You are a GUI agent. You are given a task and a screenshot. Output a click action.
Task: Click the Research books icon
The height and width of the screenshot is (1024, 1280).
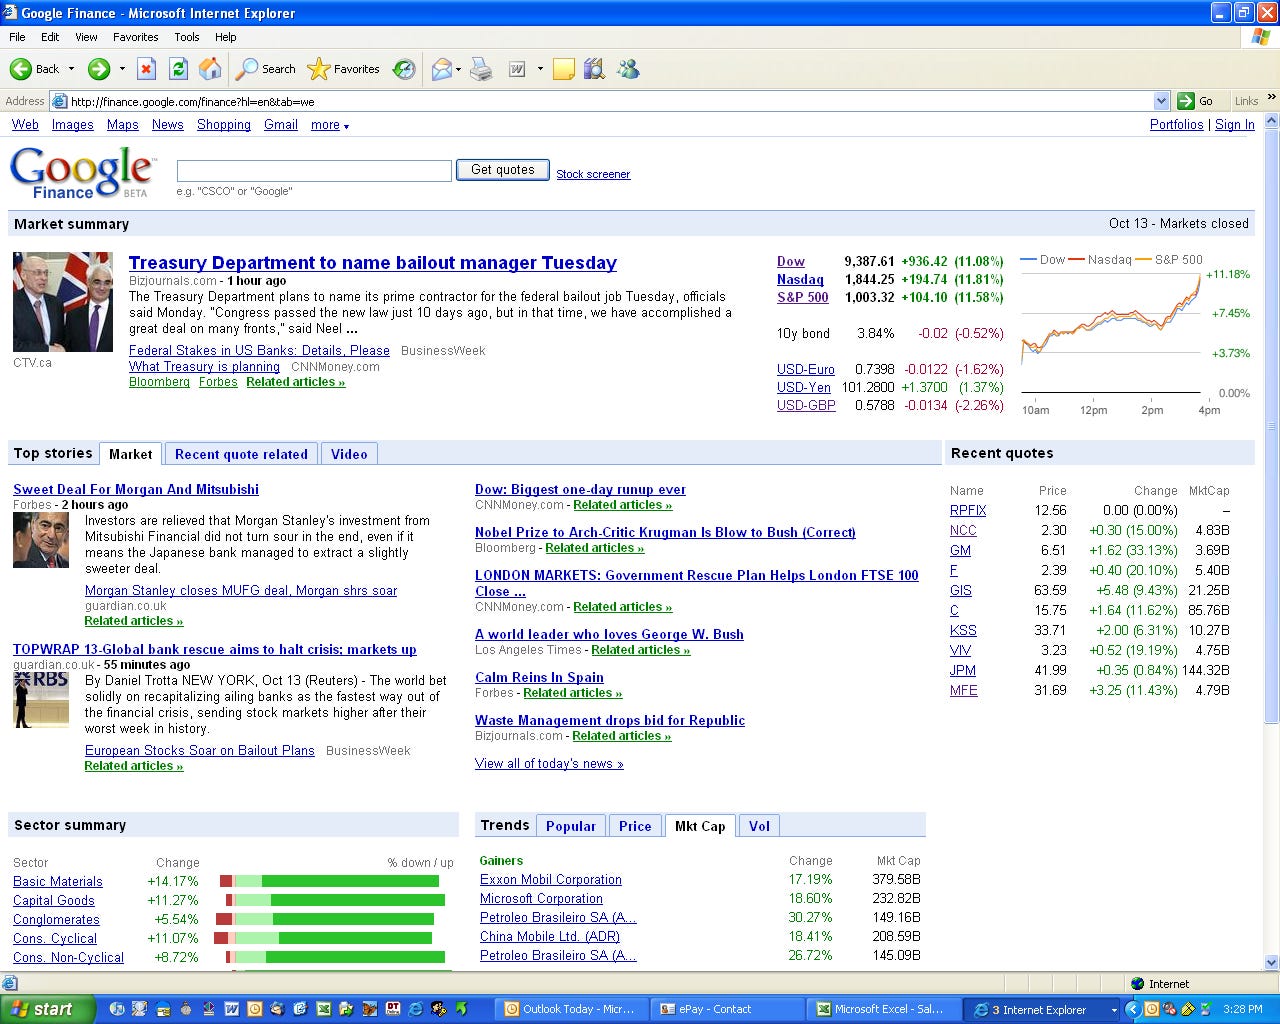[x=595, y=69]
